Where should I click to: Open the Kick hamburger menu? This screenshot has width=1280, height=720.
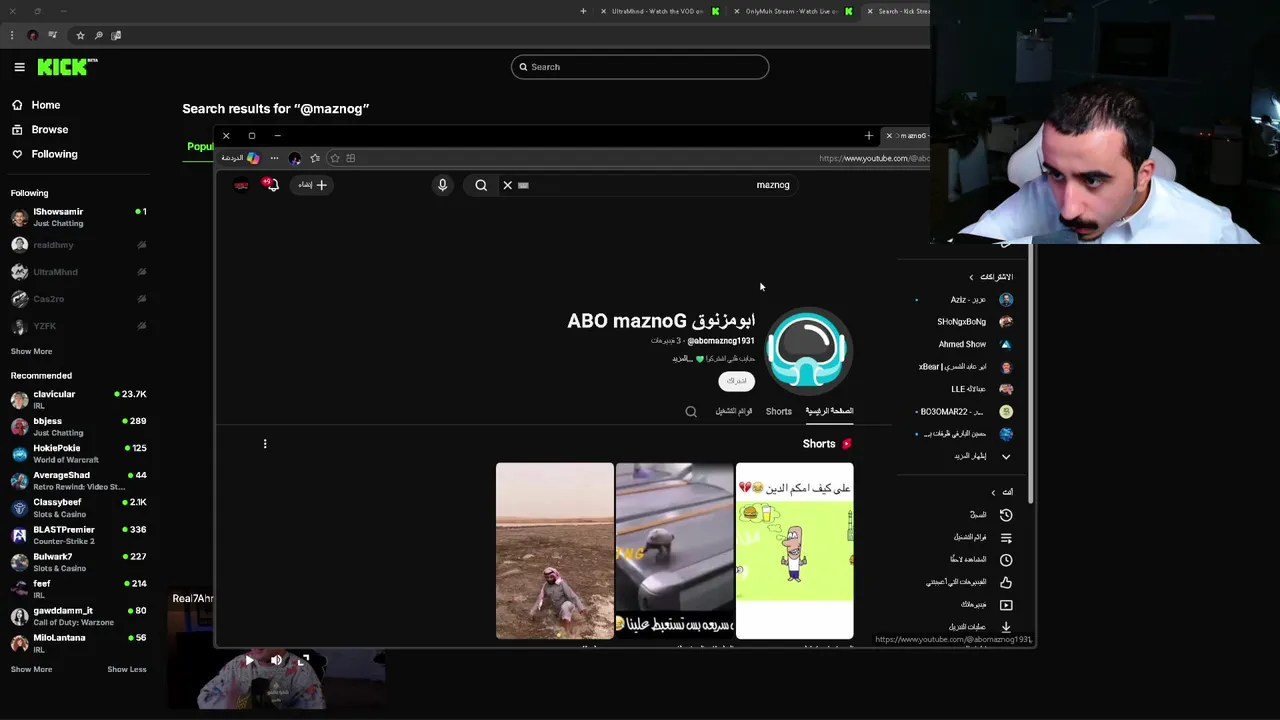click(19, 67)
